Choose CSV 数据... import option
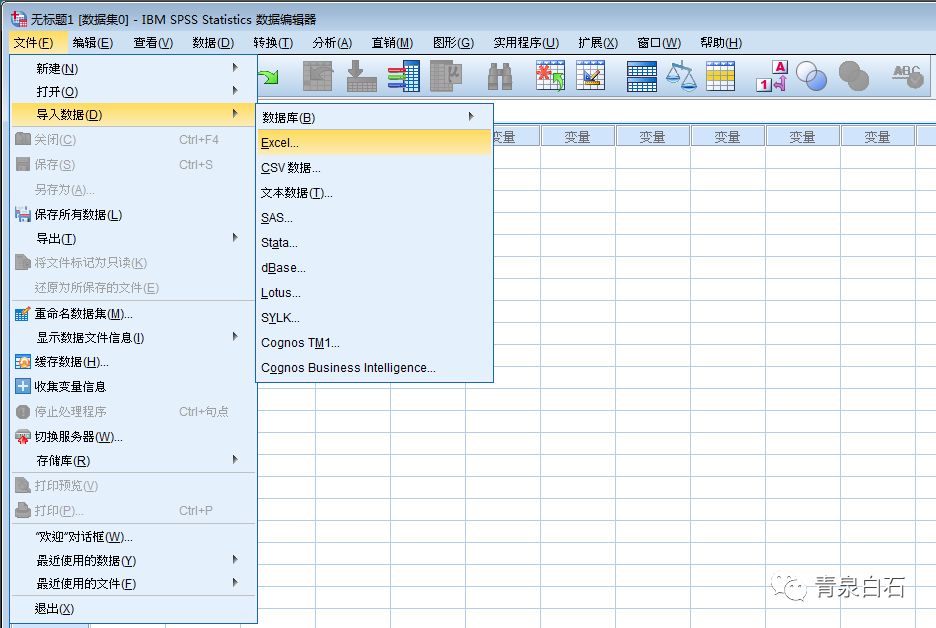Image resolution: width=936 pixels, height=628 pixels. pyautogui.click(x=374, y=168)
